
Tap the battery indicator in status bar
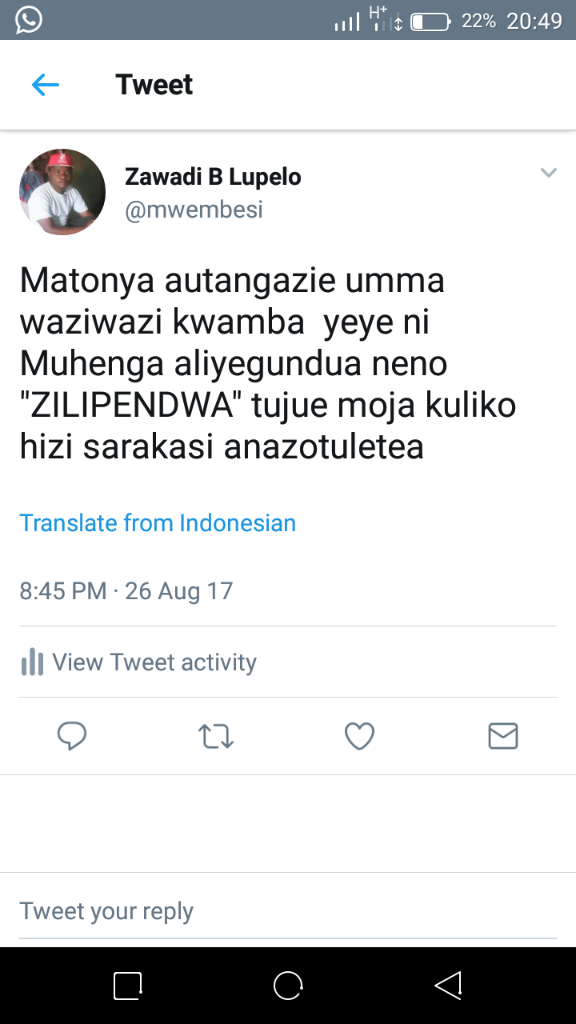430,22
